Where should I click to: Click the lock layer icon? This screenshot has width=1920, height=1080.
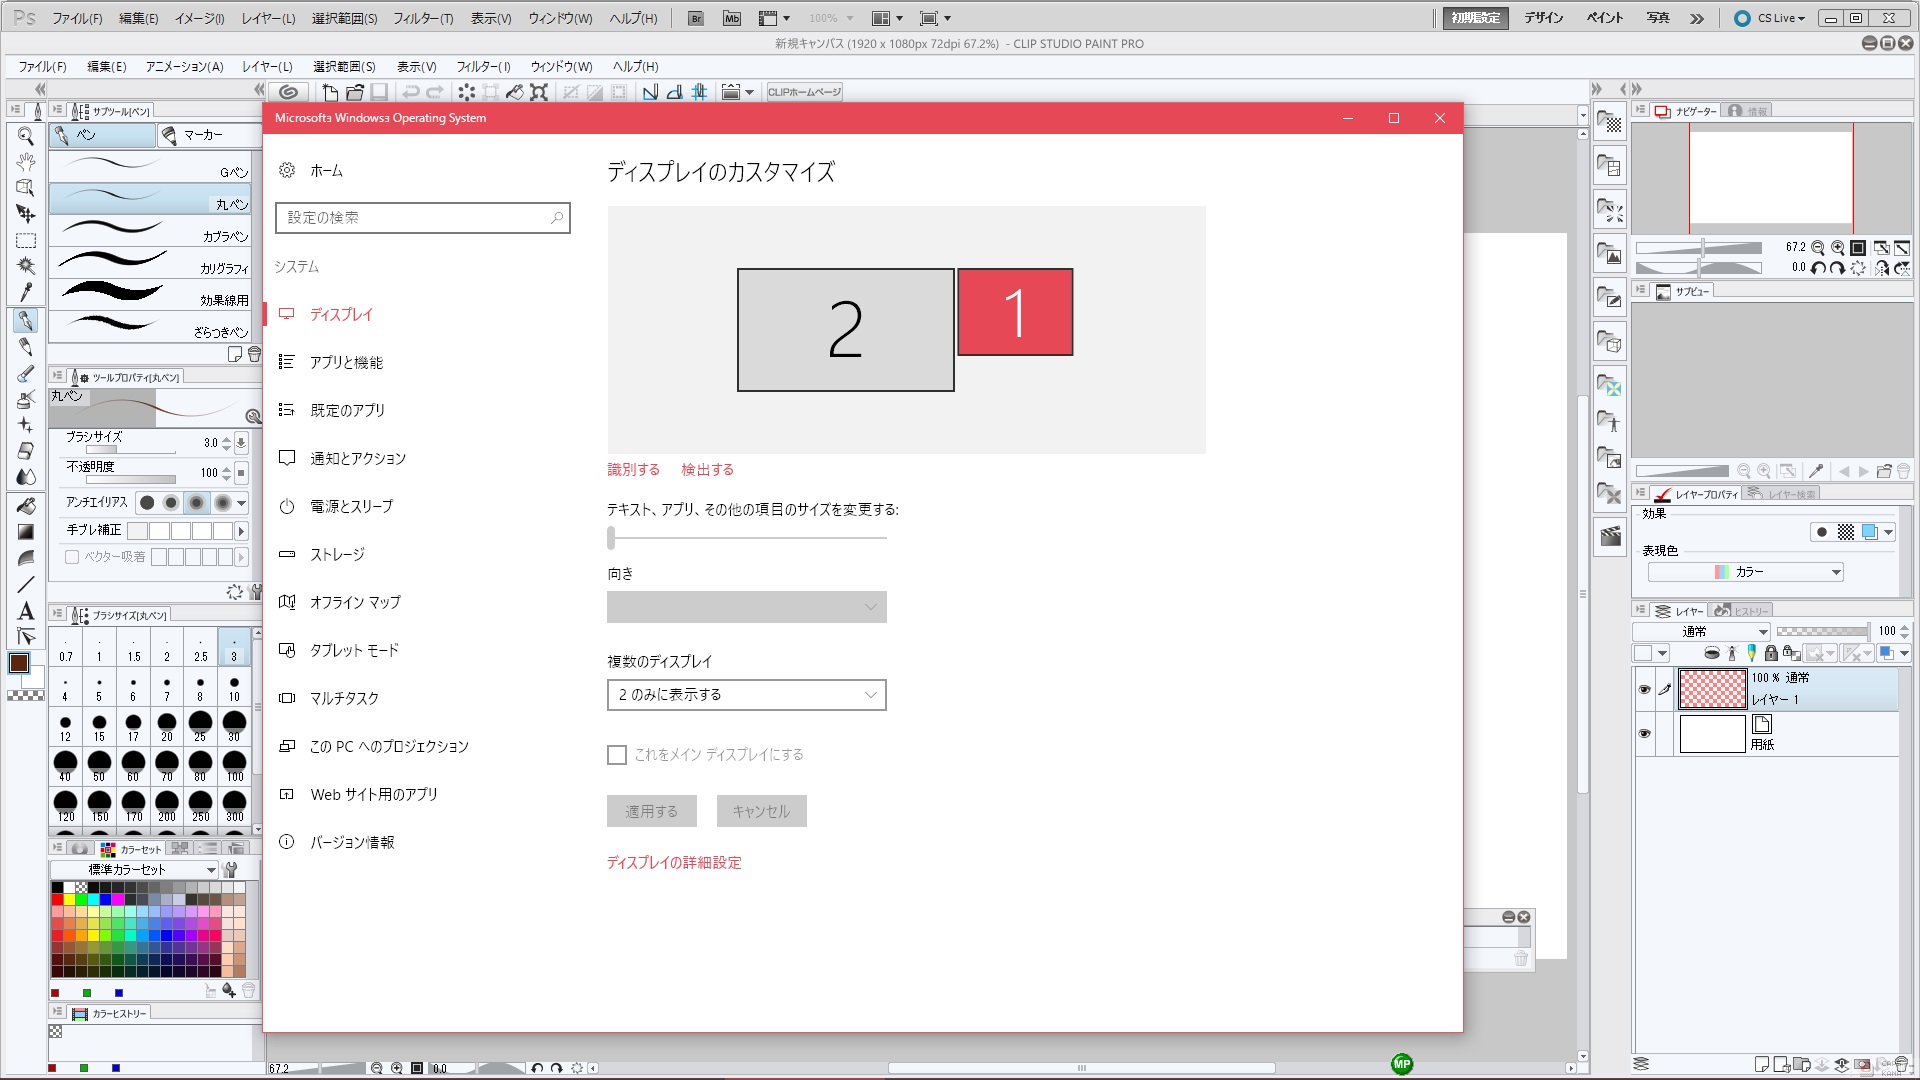pyautogui.click(x=1771, y=653)
